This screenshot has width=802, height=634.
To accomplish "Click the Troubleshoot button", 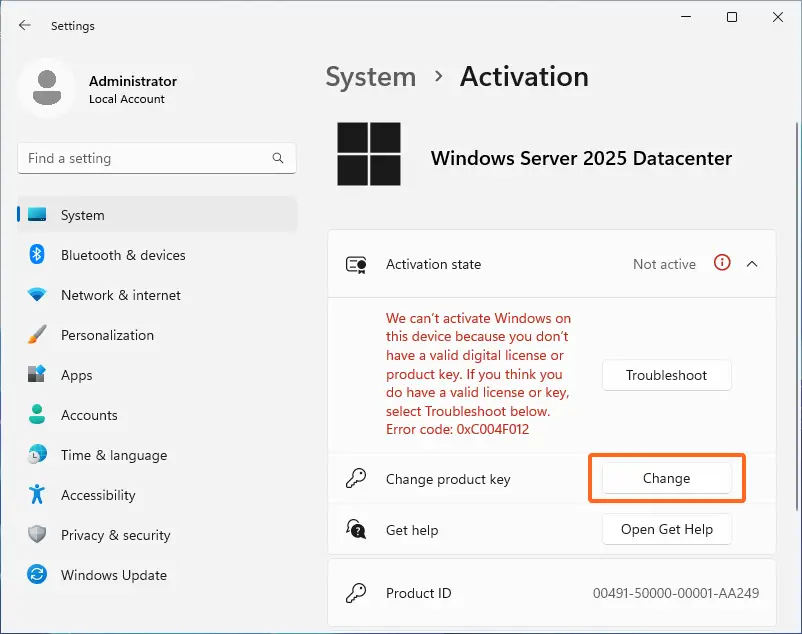I will pyautogui.click(x=666, y=375).
